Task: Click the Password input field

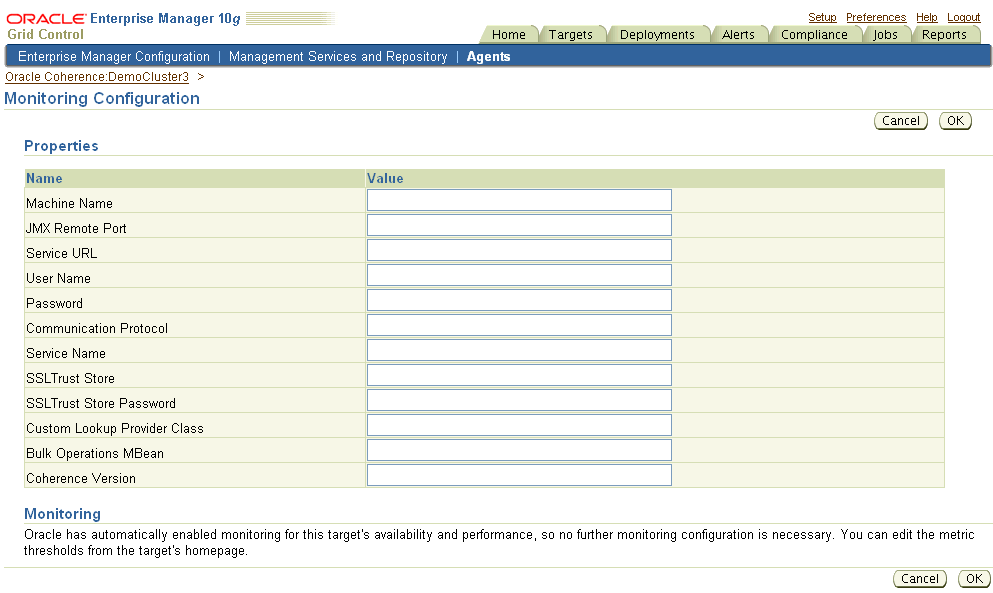Action: (519, 299)
